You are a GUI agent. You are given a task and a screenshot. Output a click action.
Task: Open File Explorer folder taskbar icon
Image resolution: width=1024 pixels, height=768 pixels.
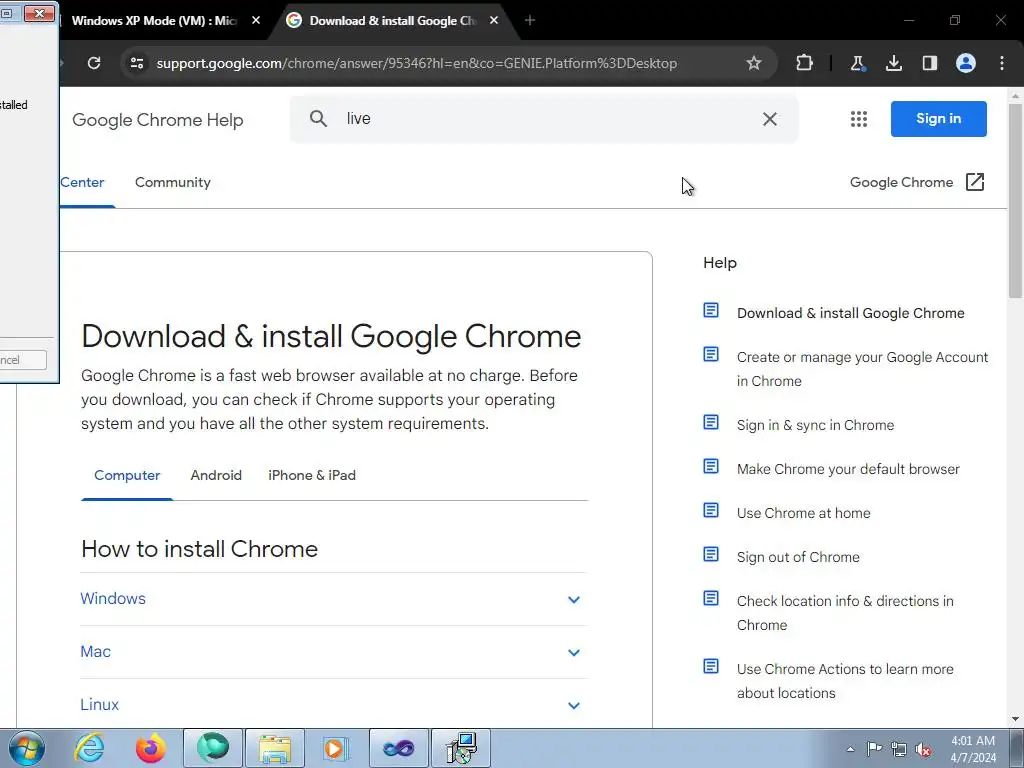(275, 748)
